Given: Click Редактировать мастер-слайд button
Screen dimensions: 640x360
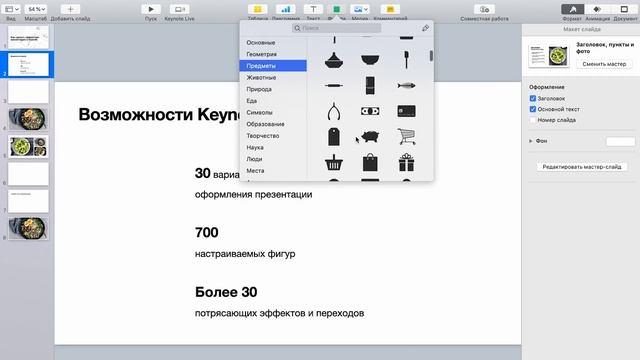Looking at the screenshot, I should click(x=582, y=167).
